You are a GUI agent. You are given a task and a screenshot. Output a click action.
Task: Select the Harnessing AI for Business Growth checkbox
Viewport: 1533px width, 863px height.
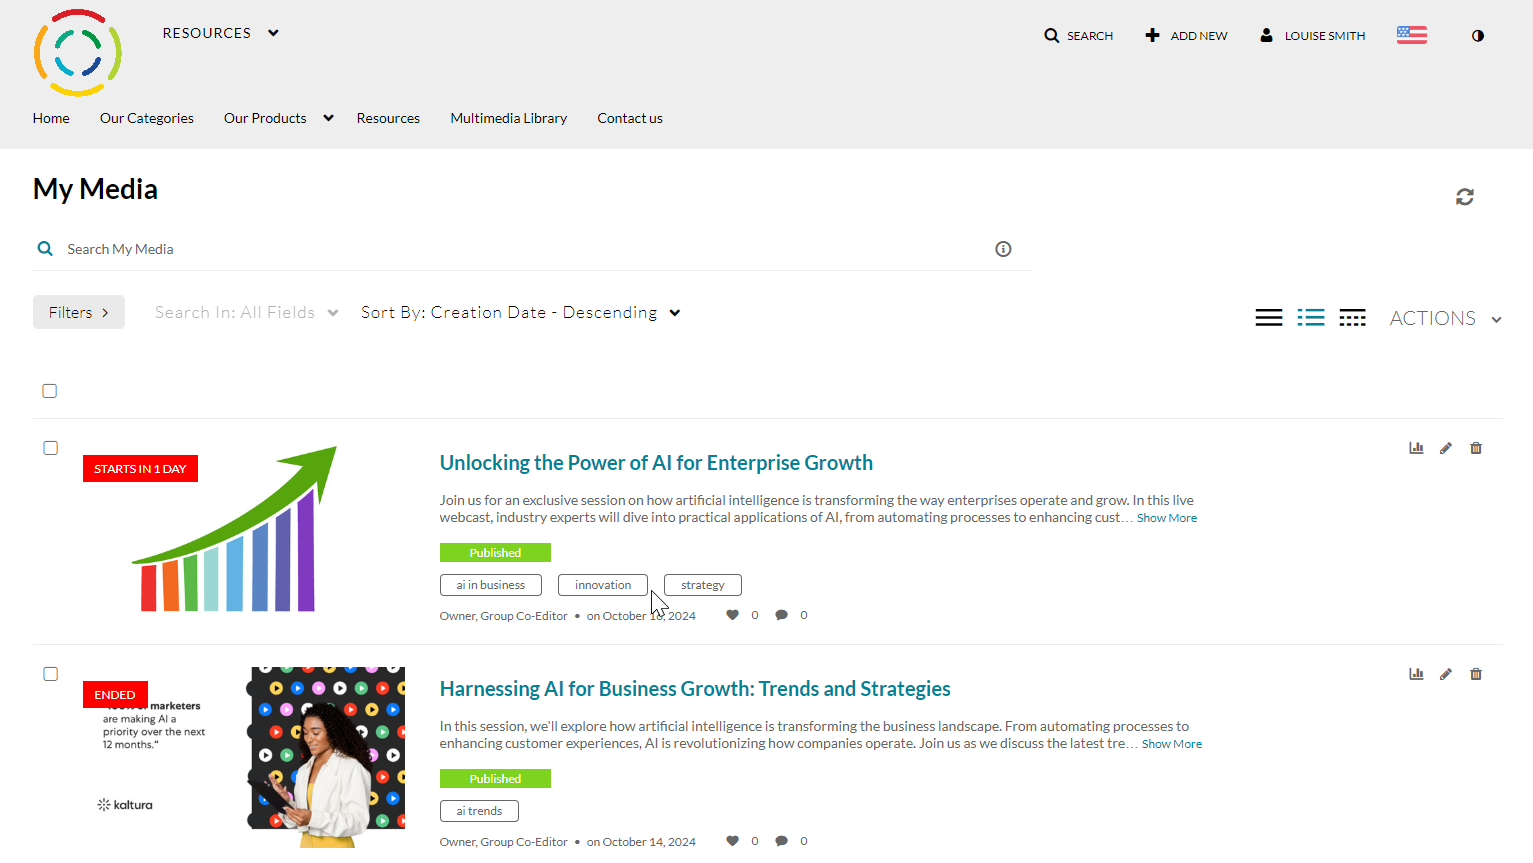click(x=50, y=674)
